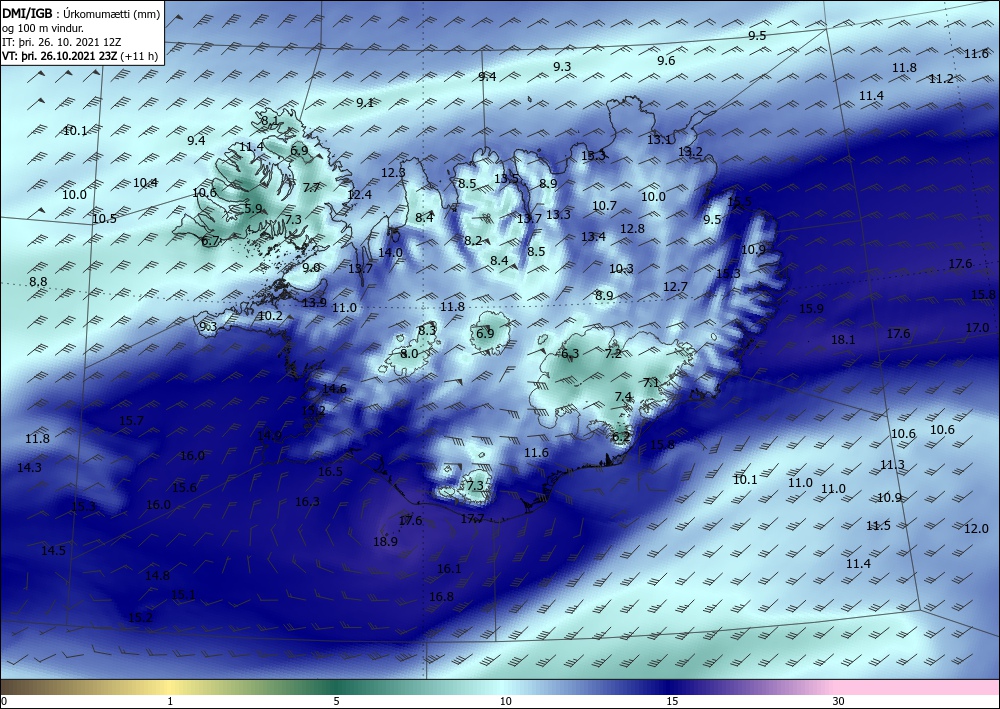Click the 17.0 value at the right edge
The width and height of the screenshot is (1000, 709).
pyautogui.click(x=977, y=327)
